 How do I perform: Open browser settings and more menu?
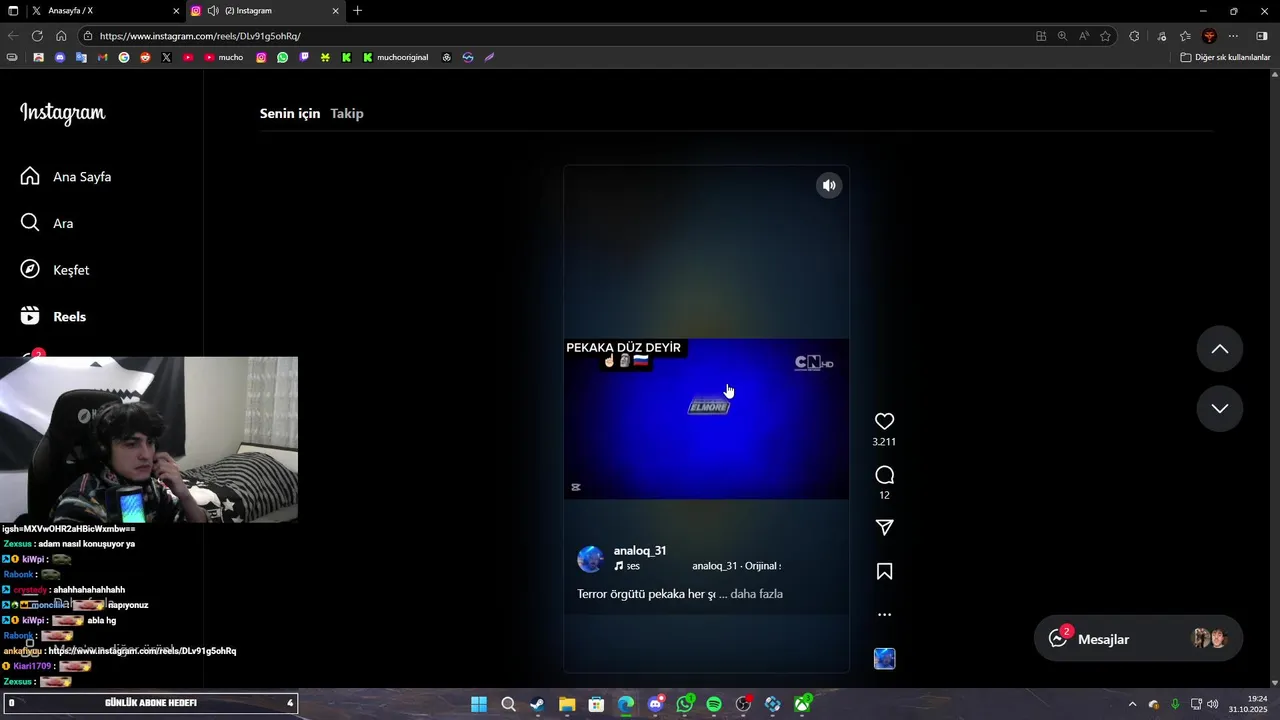tap(1233, 36)
